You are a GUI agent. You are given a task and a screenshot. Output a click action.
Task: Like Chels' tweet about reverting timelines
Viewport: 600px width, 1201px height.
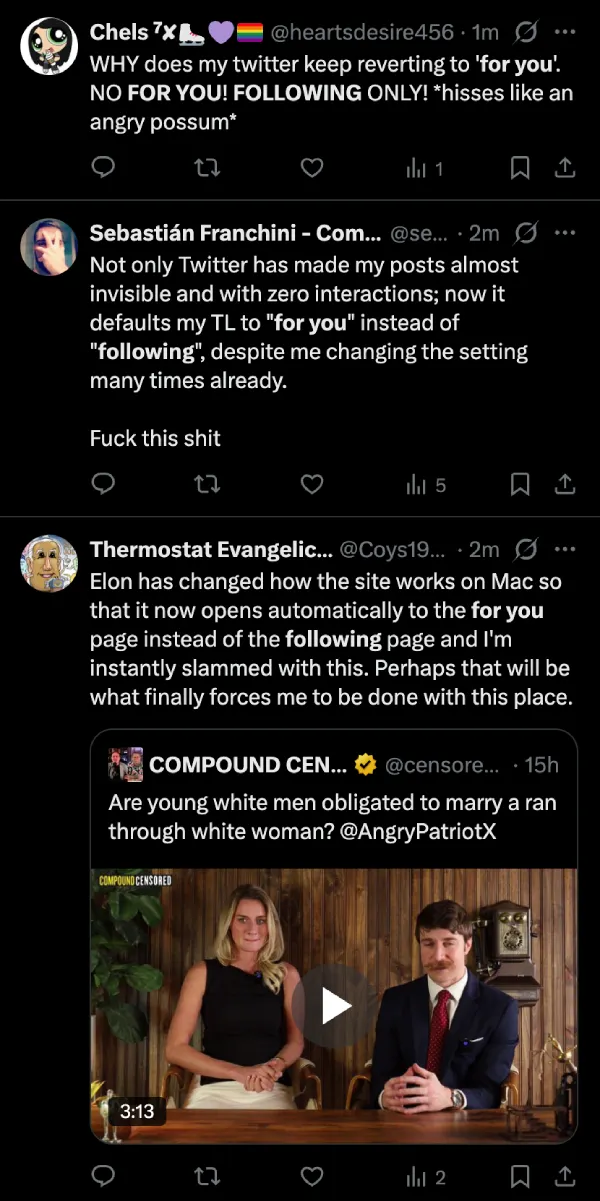(x=311, y=168)
